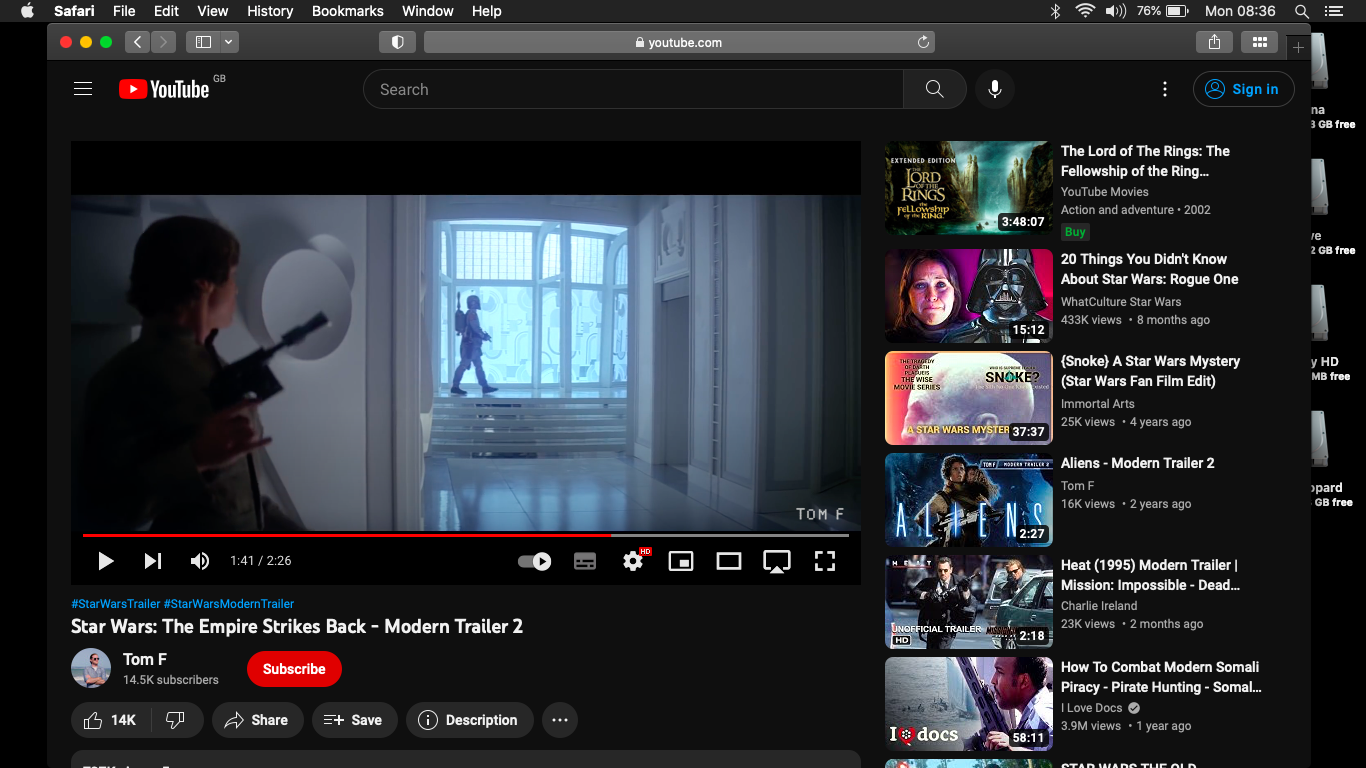Turn on subtitles/closed captions
The height and width of the screenshot is (768, 1366).
click(x=585, y=561)
